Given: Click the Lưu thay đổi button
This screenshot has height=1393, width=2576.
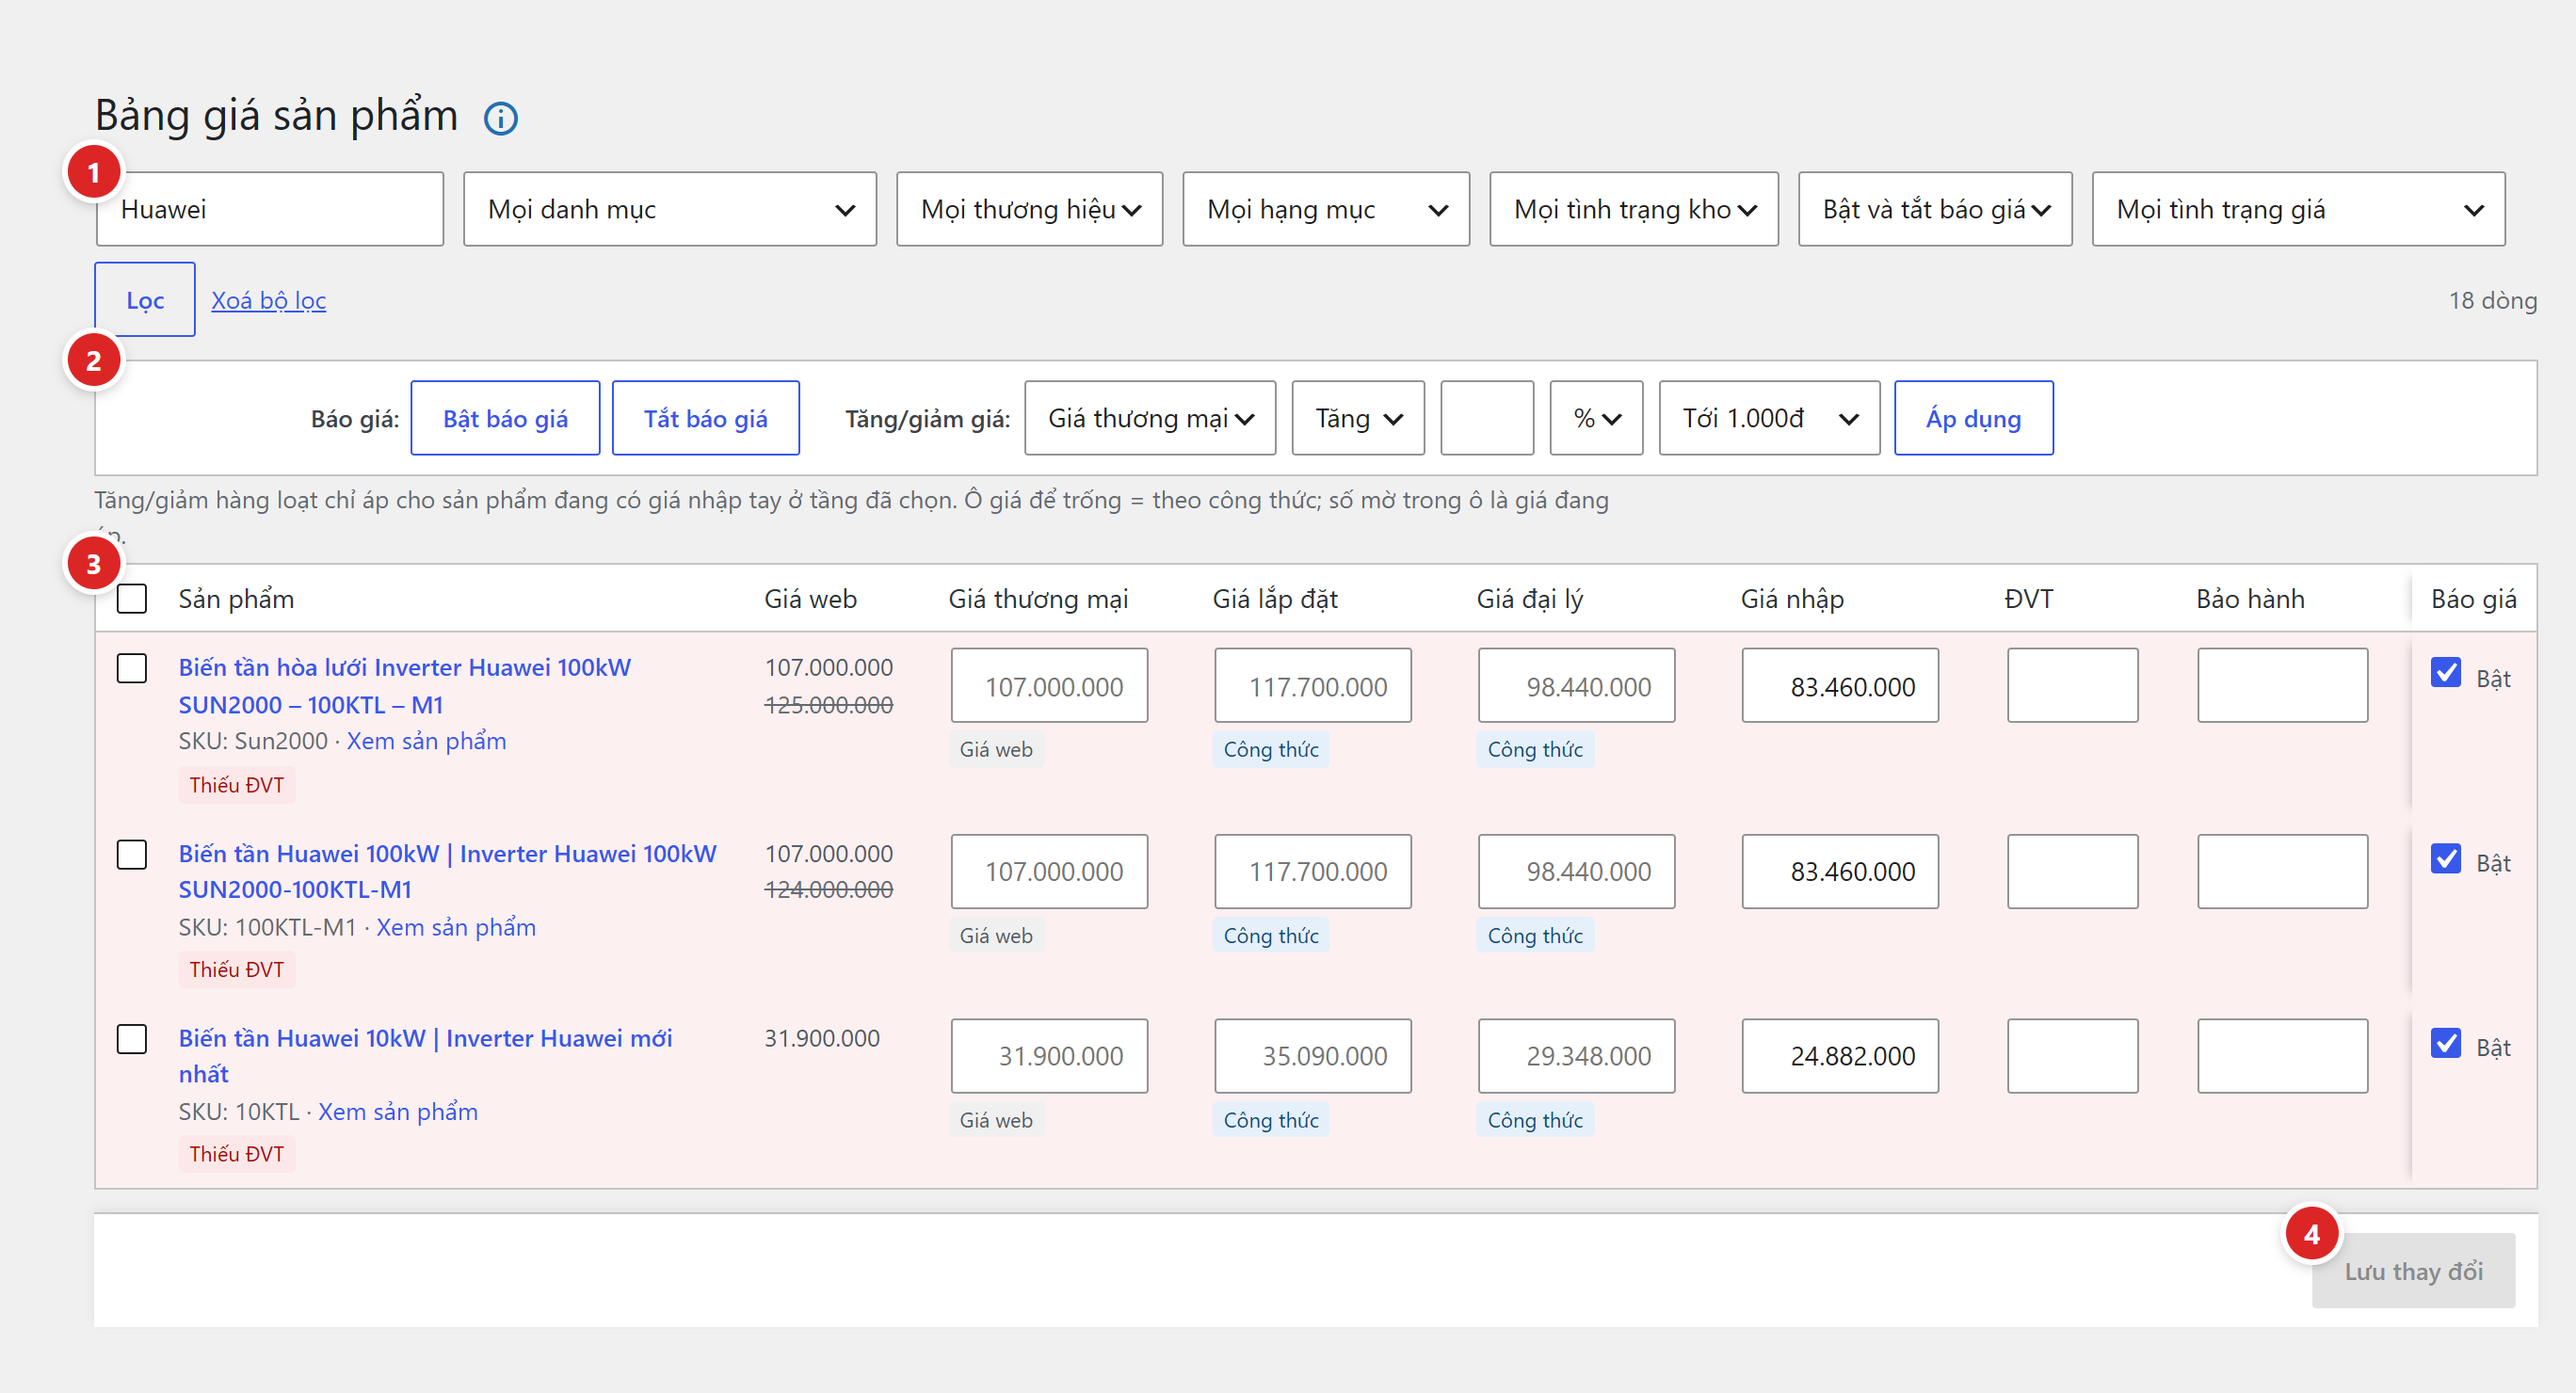Looking at the screenshot, I should point(2413,1271).
